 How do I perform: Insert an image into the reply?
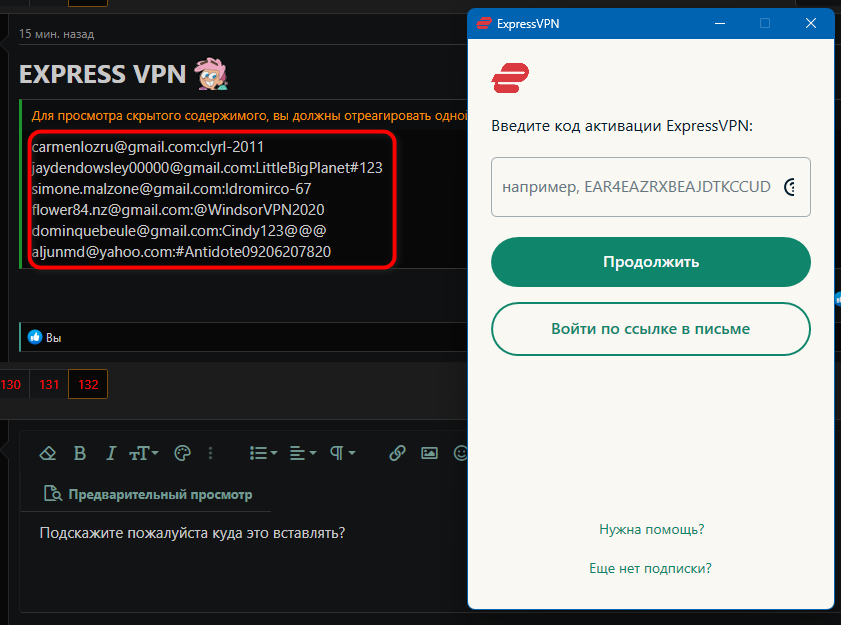tap(429, 453)
